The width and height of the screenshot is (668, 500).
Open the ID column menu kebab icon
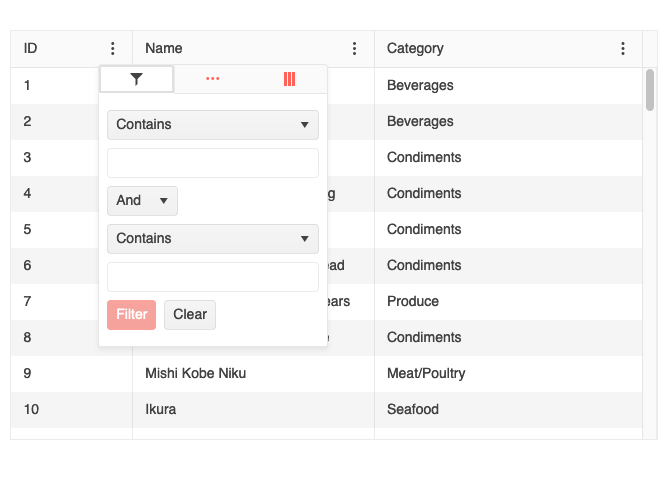pos(112,49)
